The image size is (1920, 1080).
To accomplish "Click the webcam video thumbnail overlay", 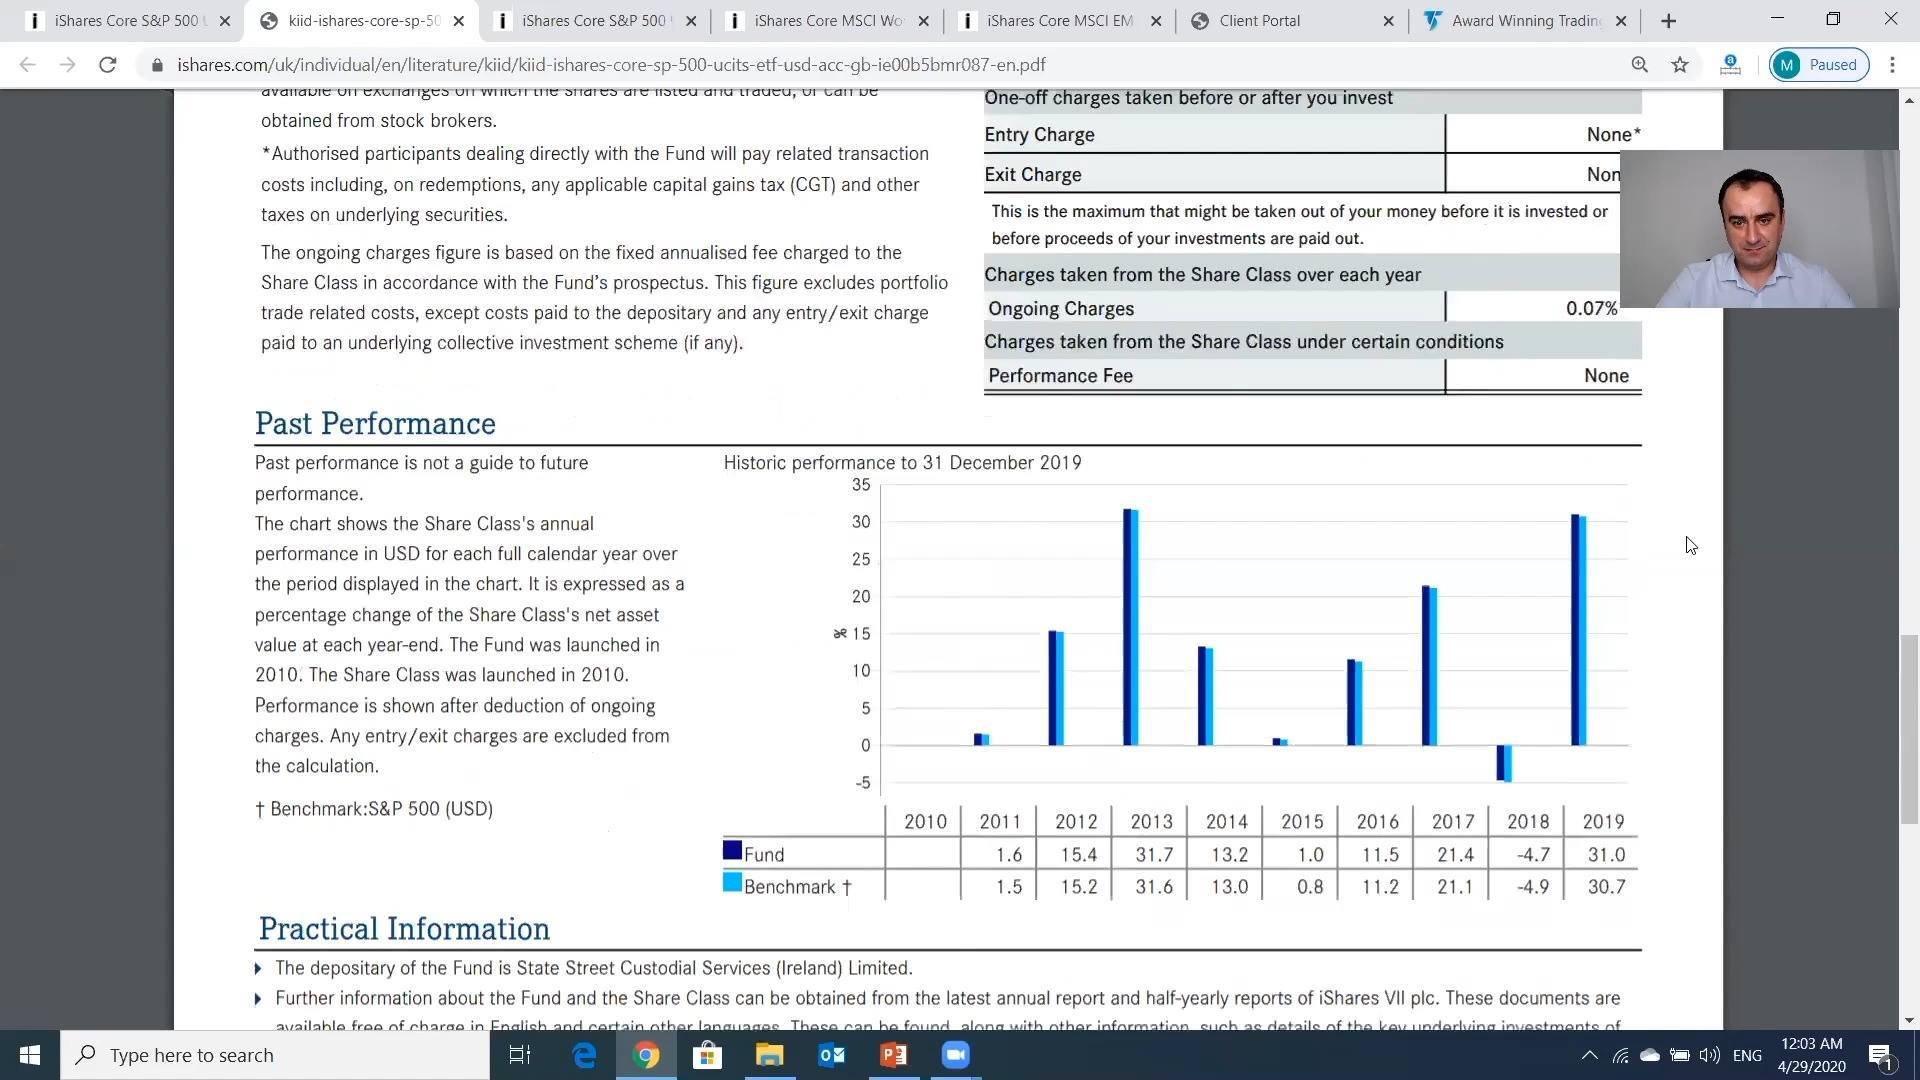I will coord(1759,229).
